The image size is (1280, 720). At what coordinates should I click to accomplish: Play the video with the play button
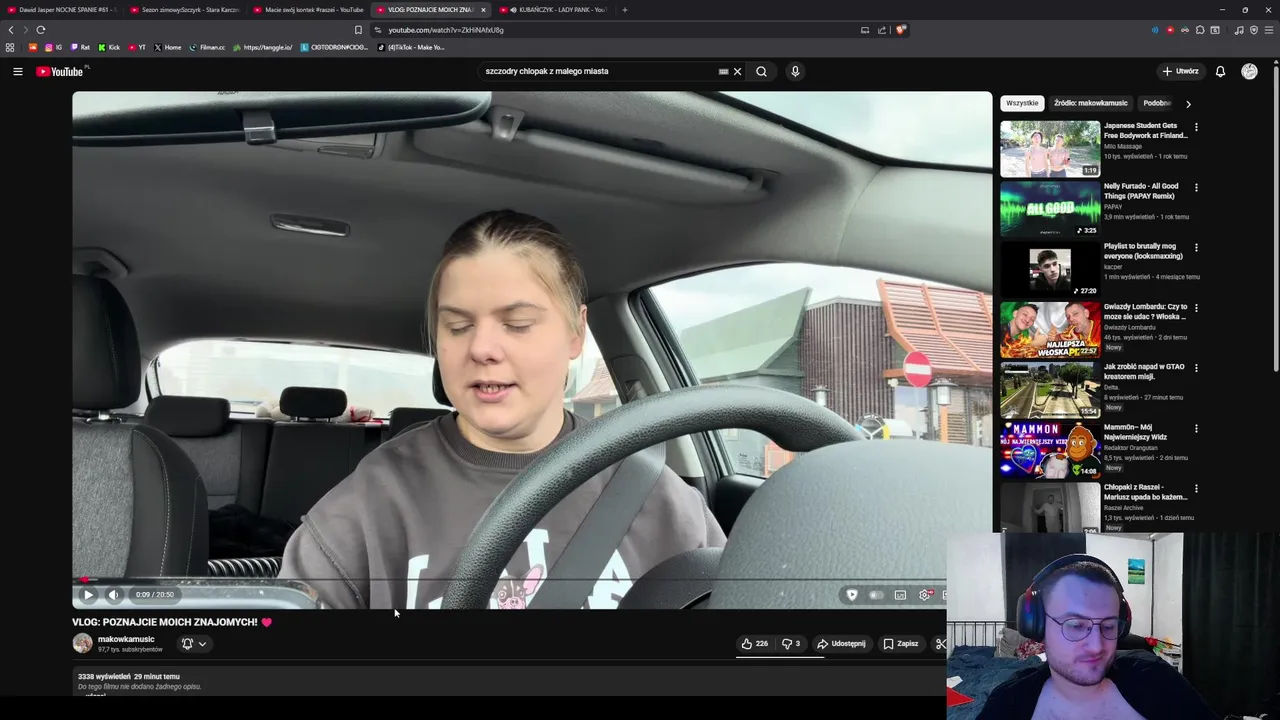tap(88, 595)
